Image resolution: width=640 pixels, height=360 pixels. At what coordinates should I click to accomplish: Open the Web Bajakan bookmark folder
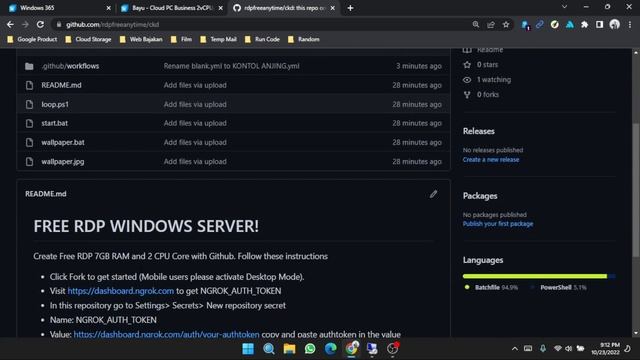(x=141, y=39)
